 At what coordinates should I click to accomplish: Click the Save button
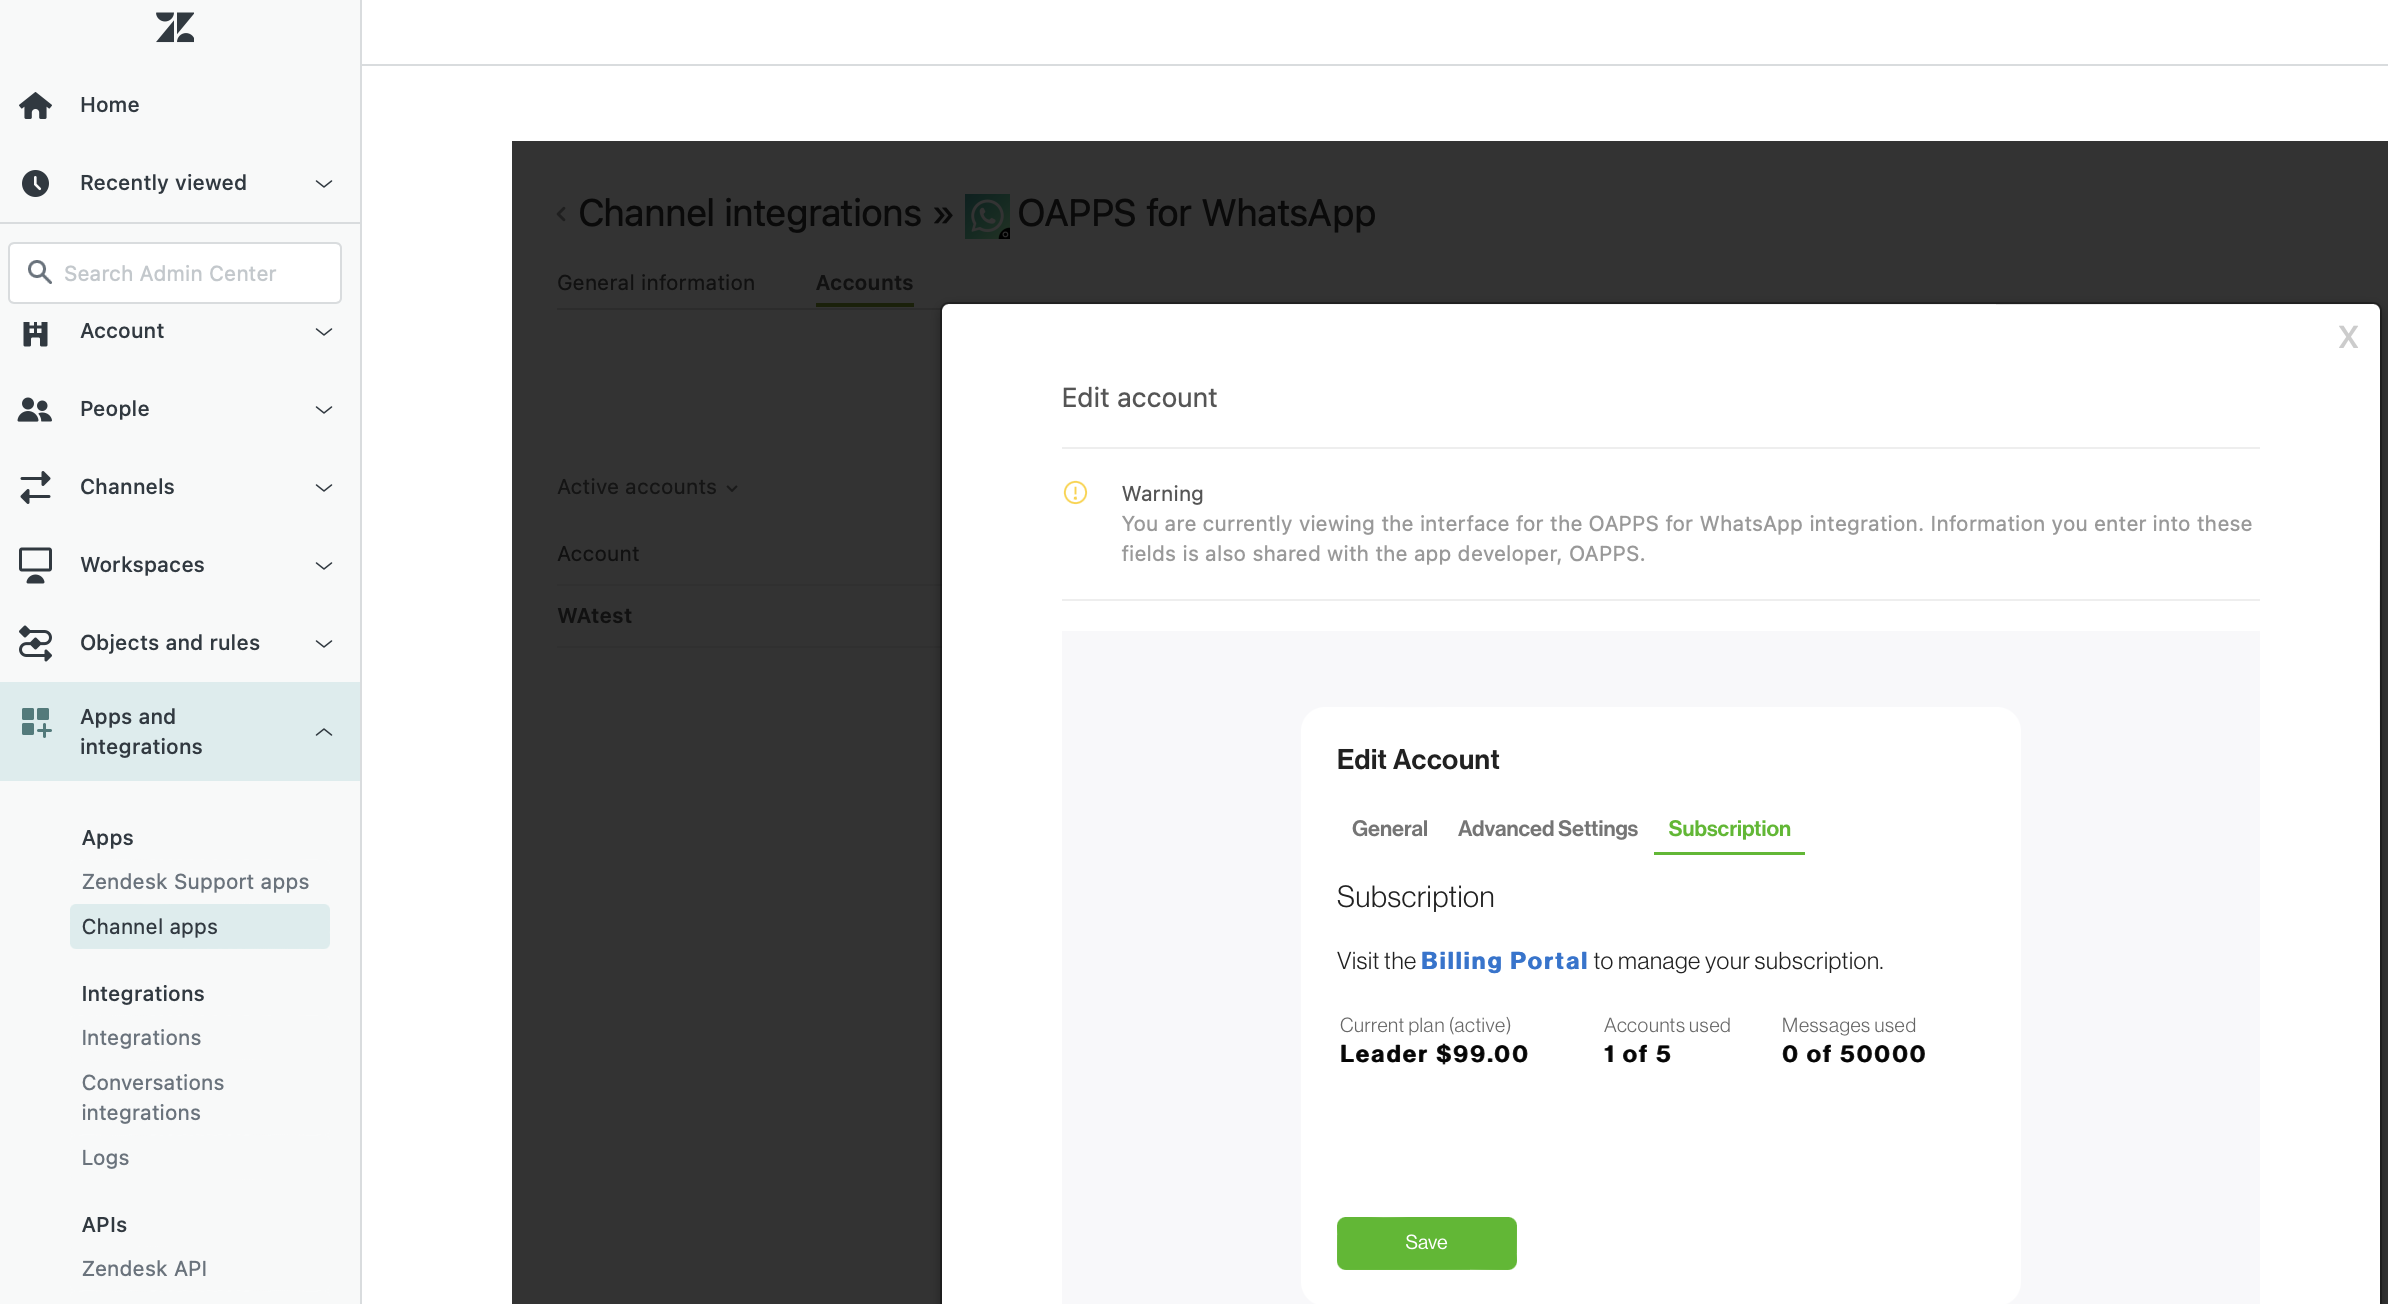pyautogui.click(x=1426, y=1243)
